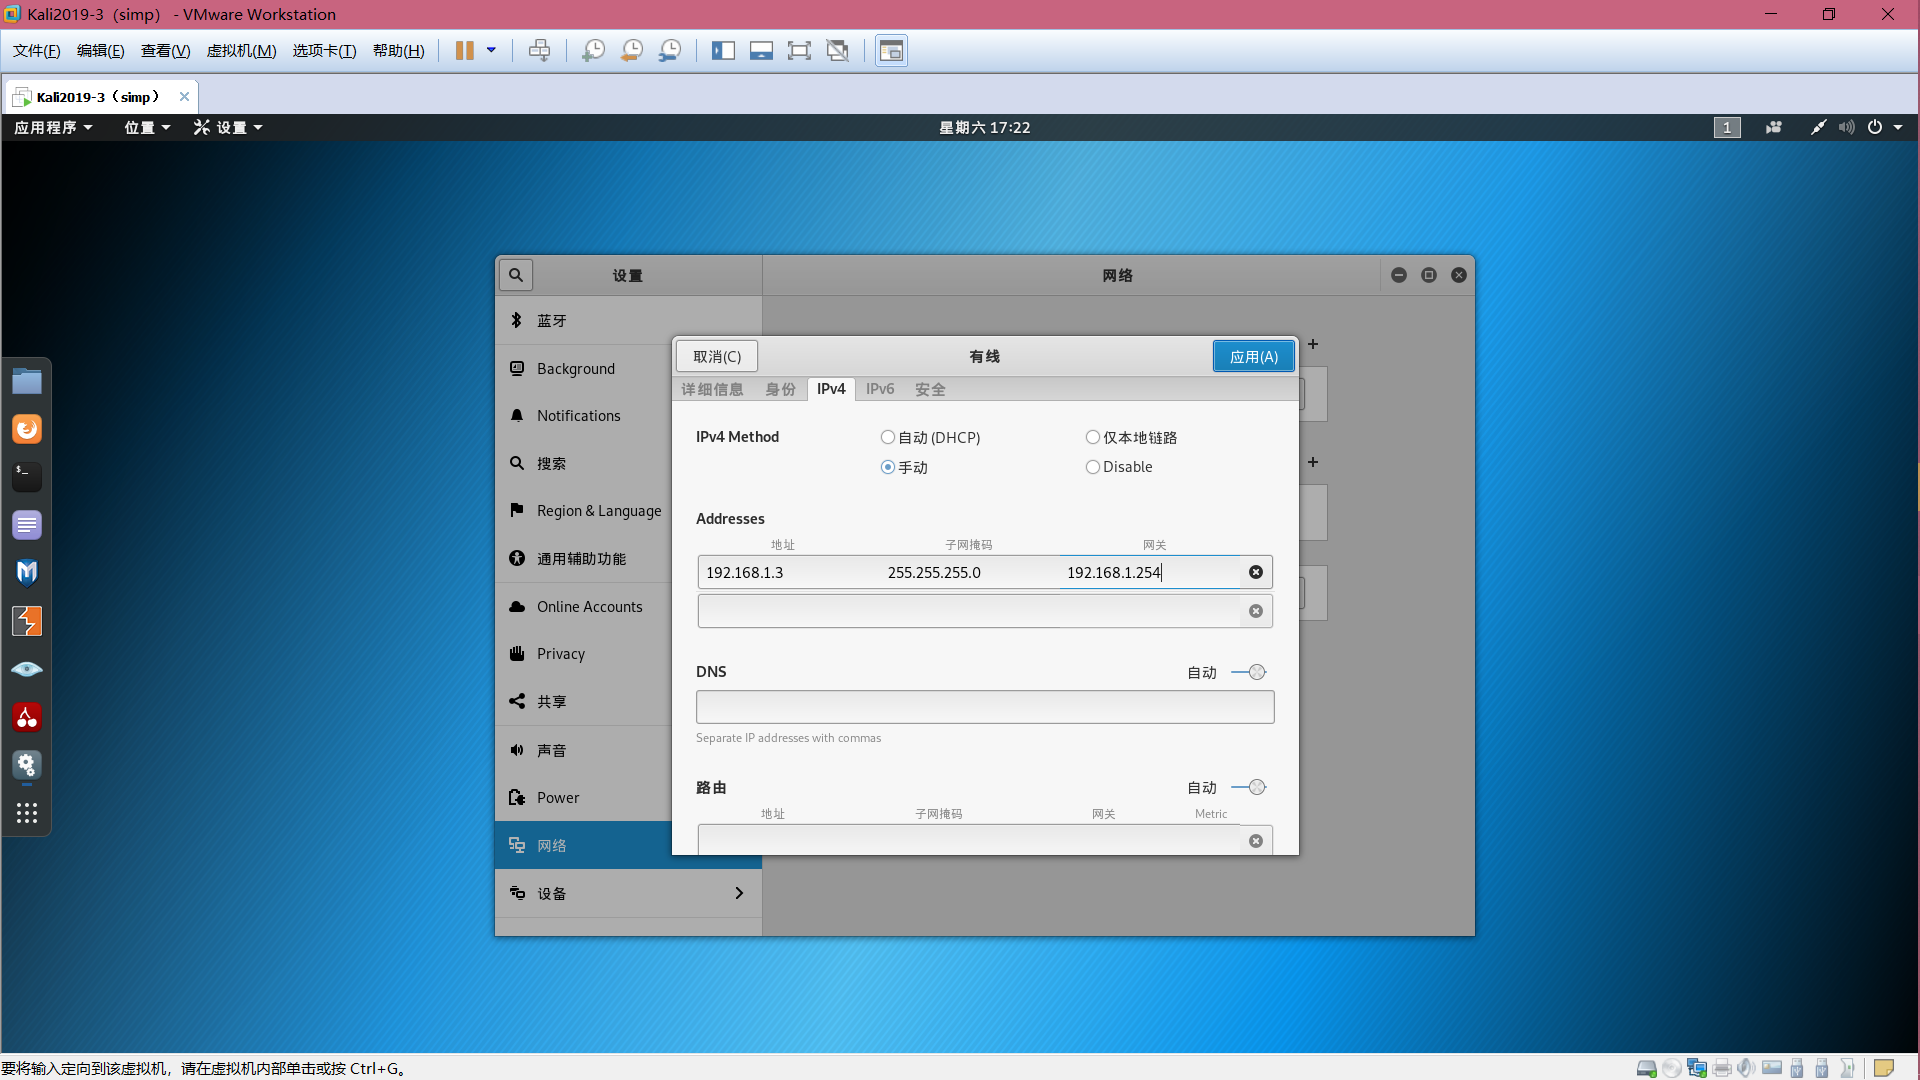Switch to the IPv6 tab
Screen dimensions: 1920x1080
tap(880, 389)
